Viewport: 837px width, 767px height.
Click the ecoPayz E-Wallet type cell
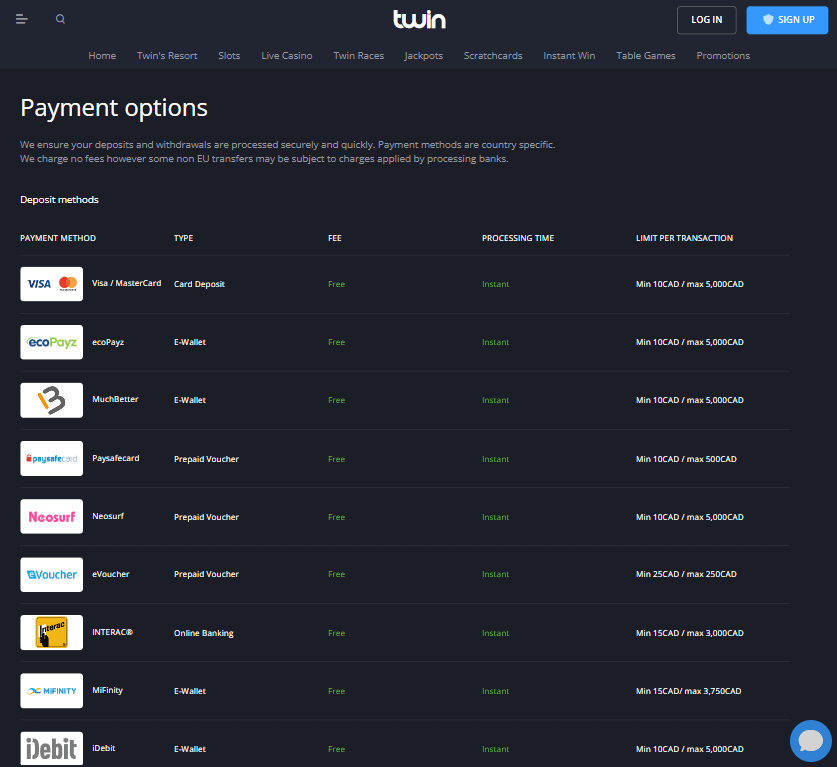pyautogui.click(x=190, y=342)
